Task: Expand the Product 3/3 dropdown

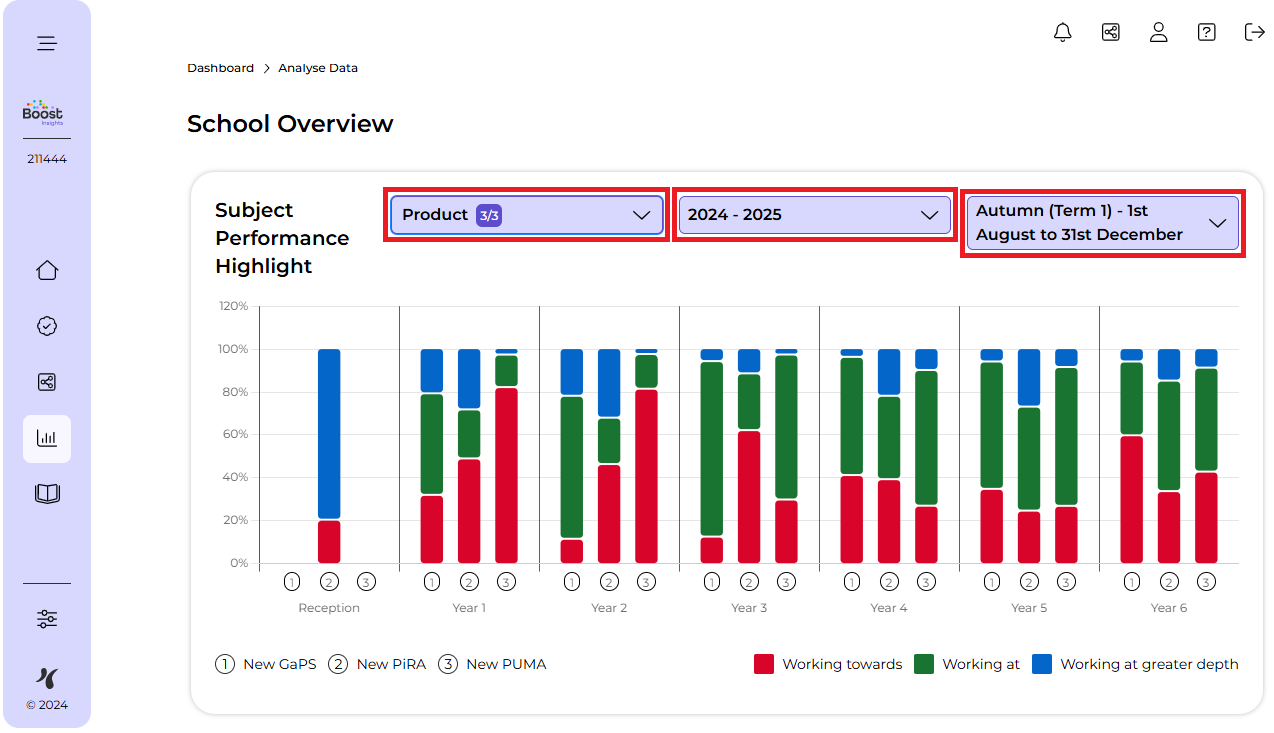Action: (x=526, y=214)
